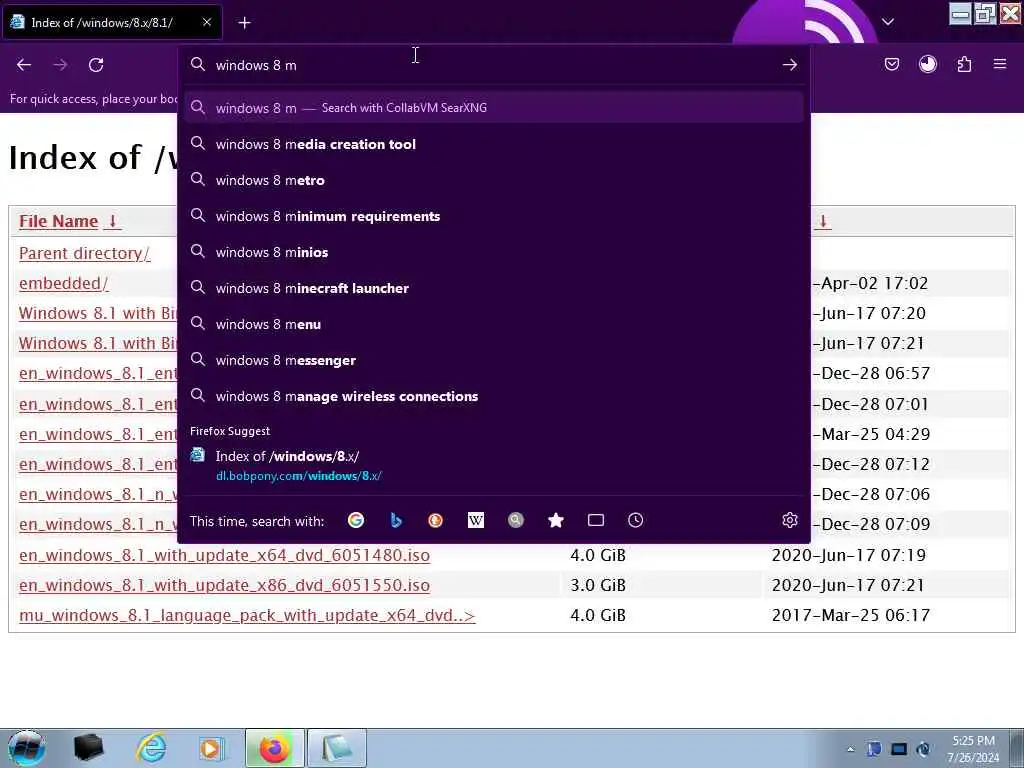Screen dimensions: 1024x768
Task: Open Firefox Suggest Index of /windows/8.x/ entry
Action: pos(494,466)
